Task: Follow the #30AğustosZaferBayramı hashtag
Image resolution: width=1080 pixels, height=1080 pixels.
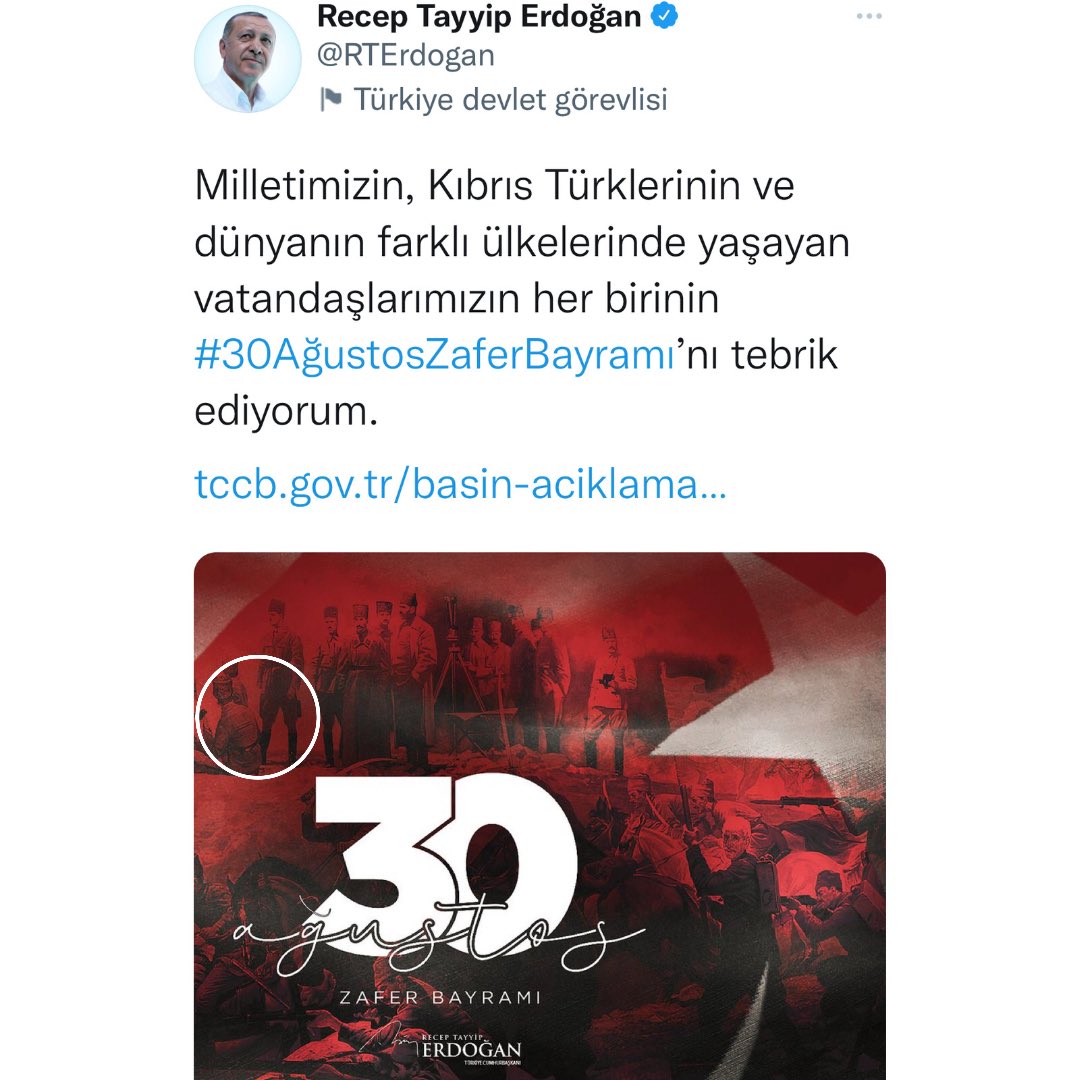Action: click(434, 355)
